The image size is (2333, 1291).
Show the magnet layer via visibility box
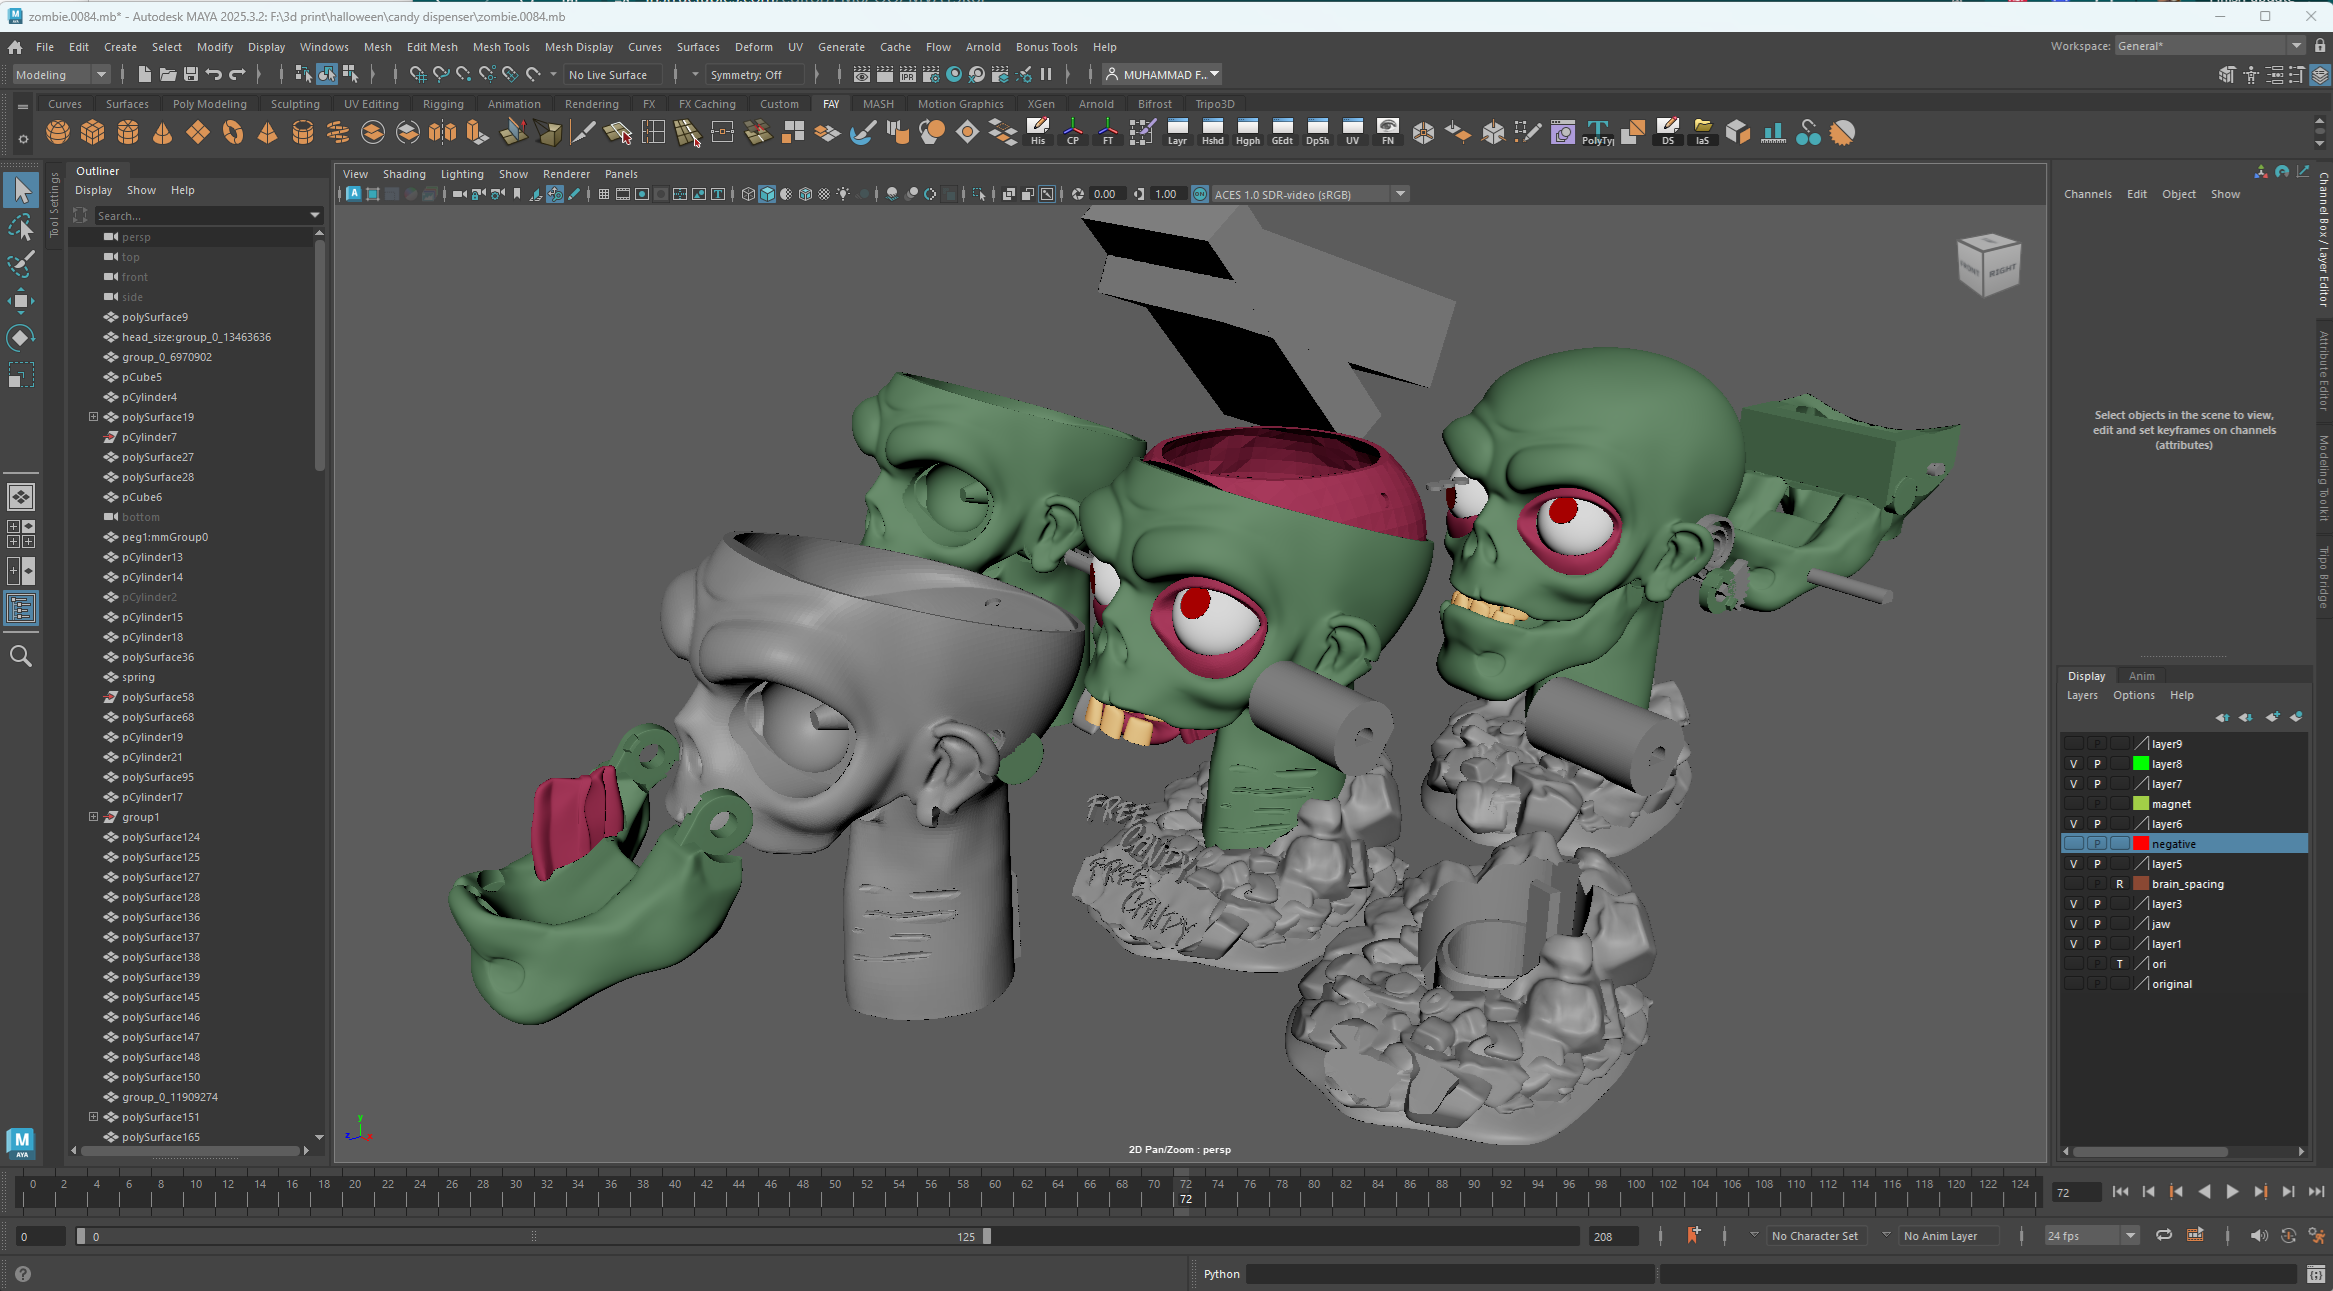pyautogui.click(x=2074, y=804)
